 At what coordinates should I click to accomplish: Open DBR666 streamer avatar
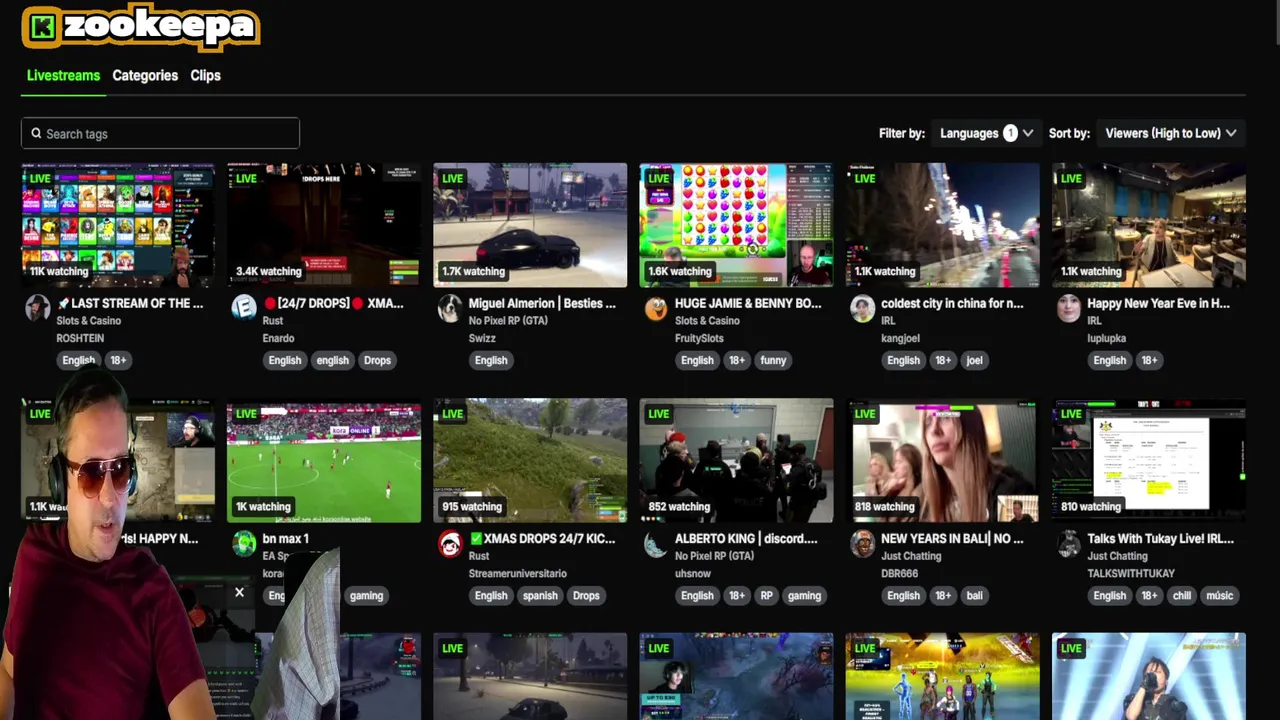pos(862,543)
